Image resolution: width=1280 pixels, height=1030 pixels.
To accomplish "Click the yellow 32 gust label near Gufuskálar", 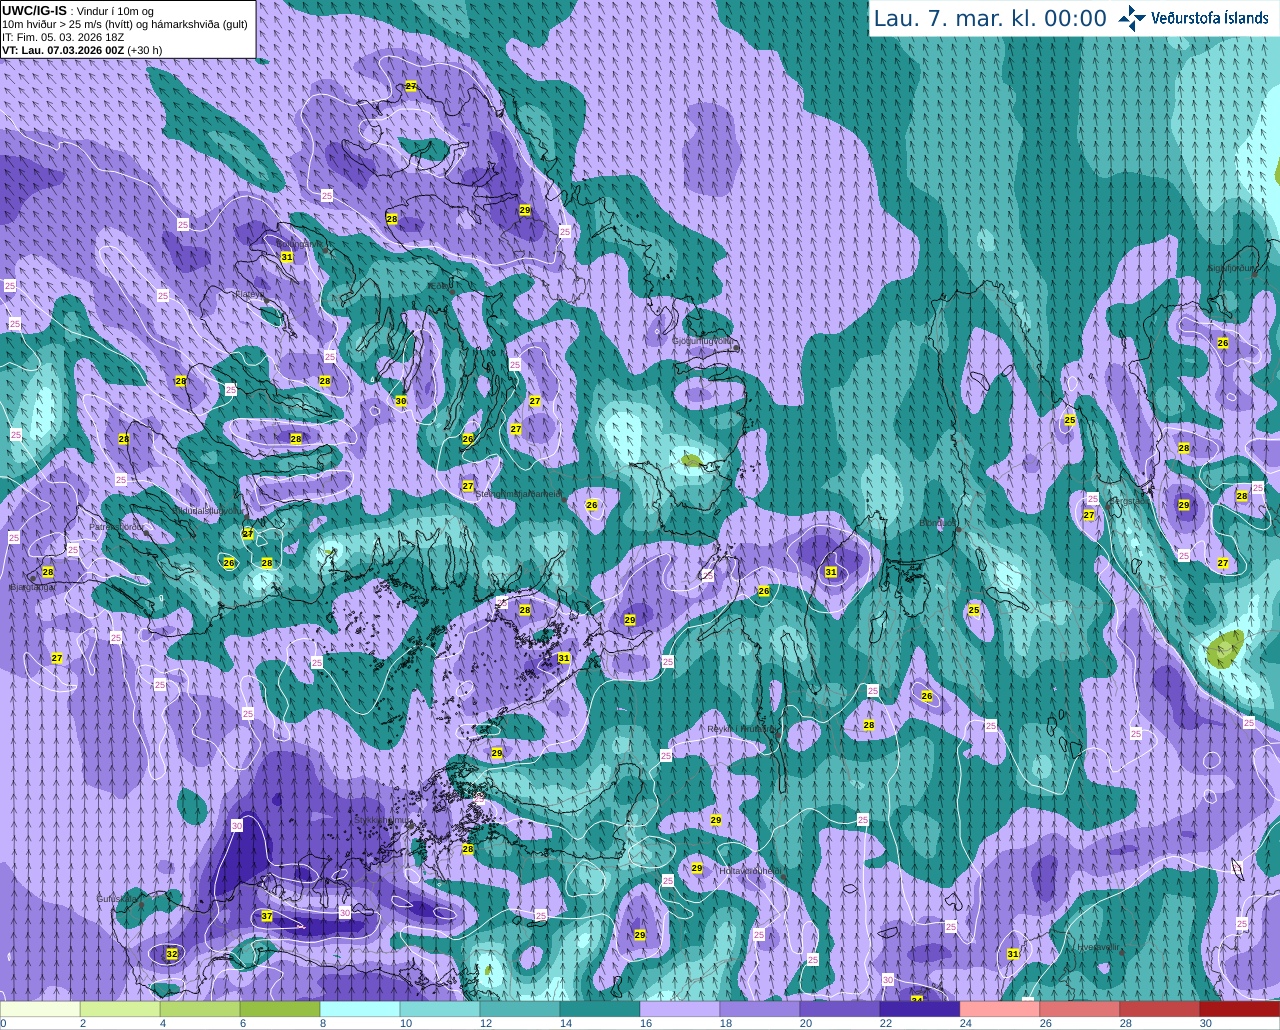I will click(172, 954).
